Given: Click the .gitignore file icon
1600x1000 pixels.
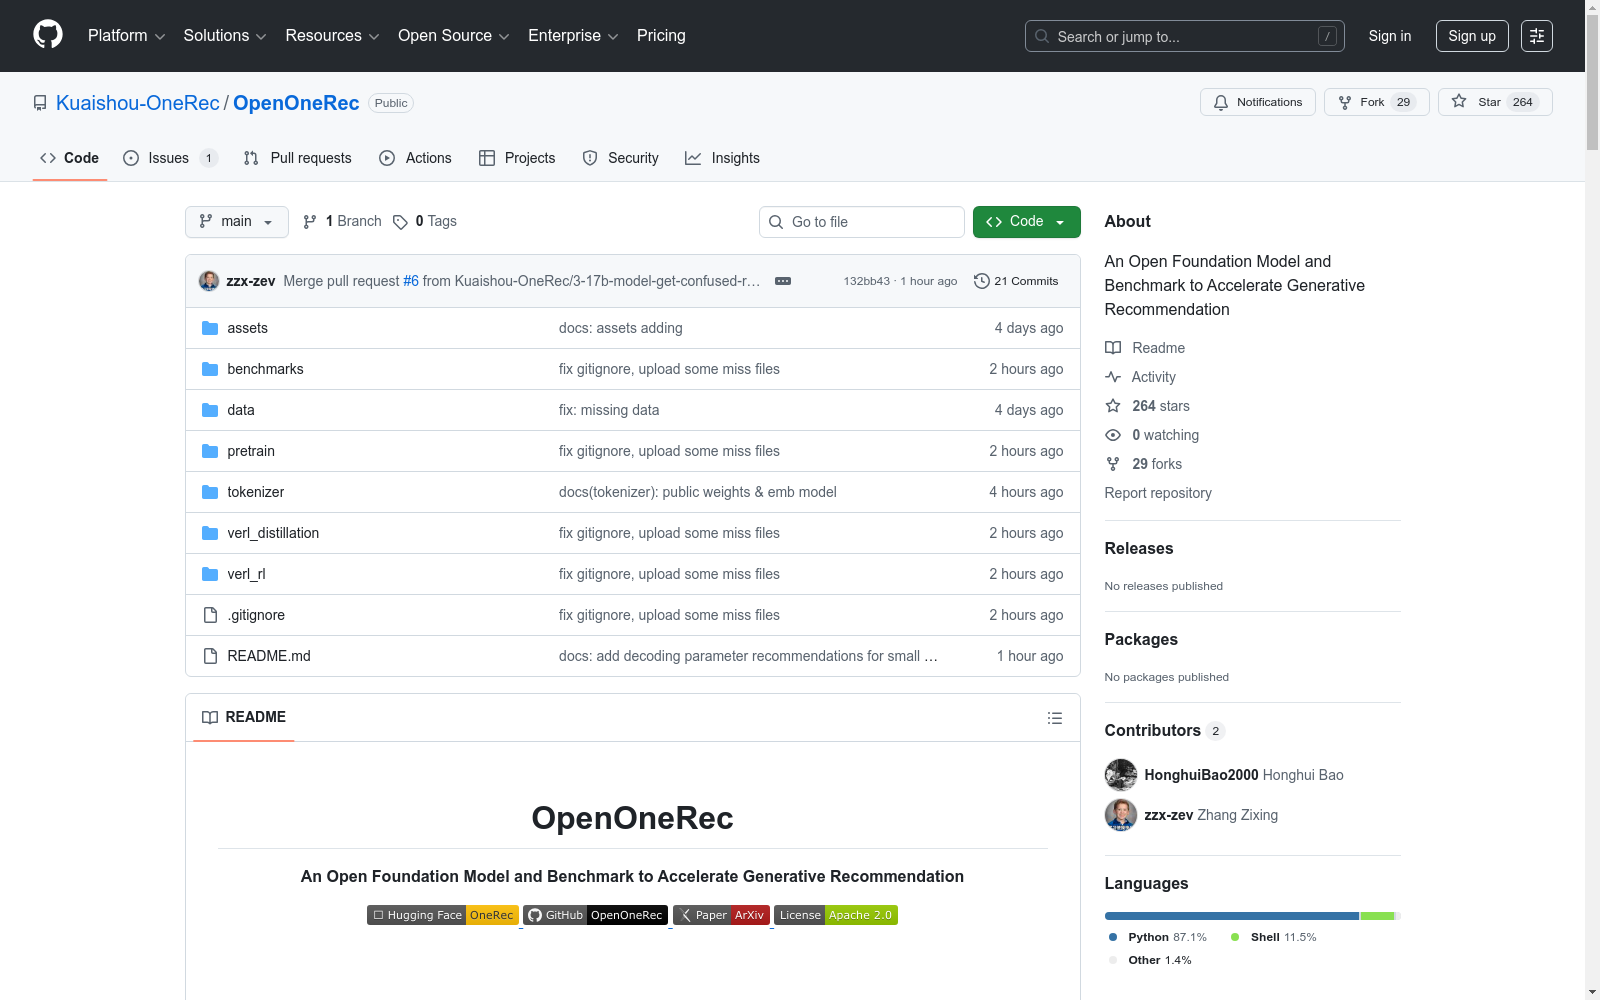Looking at the screenshot, I should point(210,615).
